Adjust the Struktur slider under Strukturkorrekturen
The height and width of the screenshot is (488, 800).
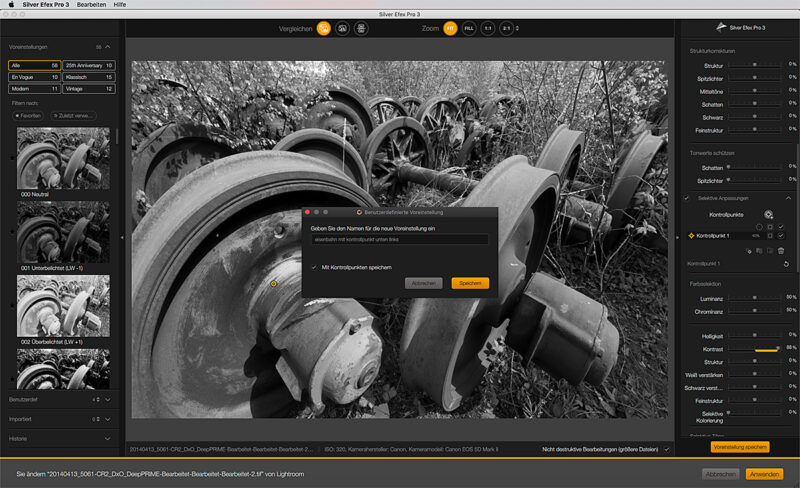[x=755, y=65]
